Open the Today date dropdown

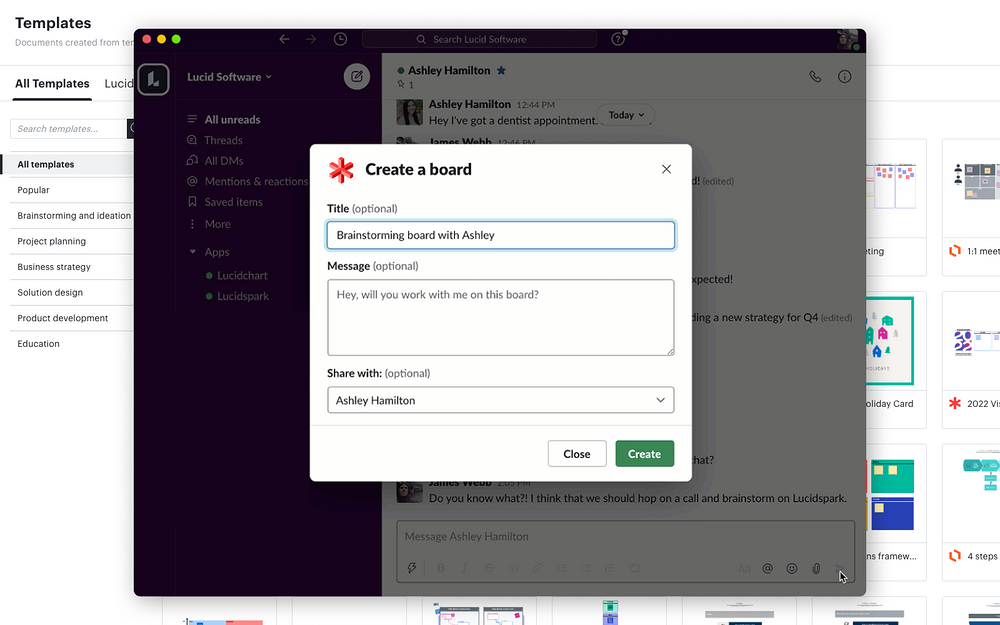tap(626, 115)
